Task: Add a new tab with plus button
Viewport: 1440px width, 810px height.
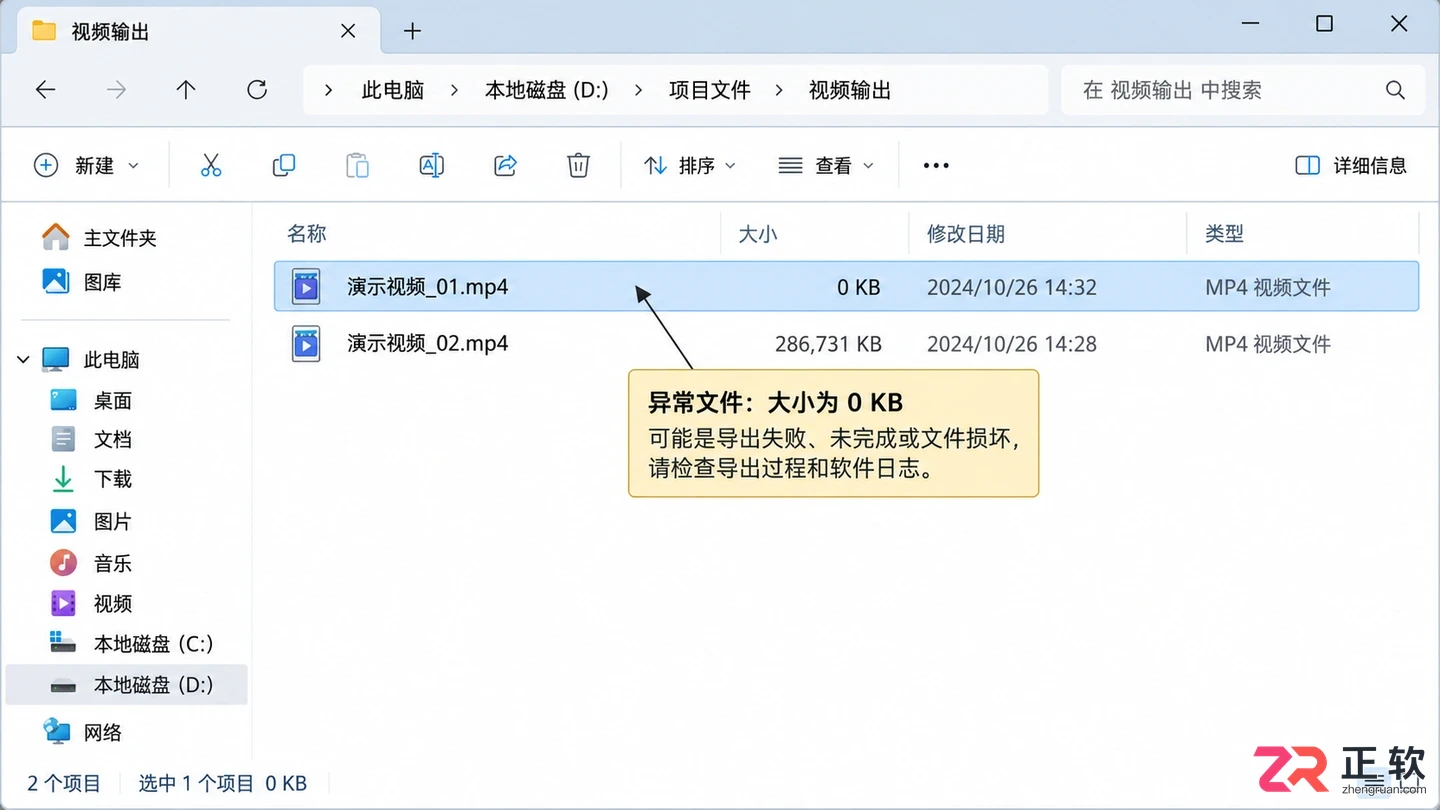Action: tap(412, 31)
